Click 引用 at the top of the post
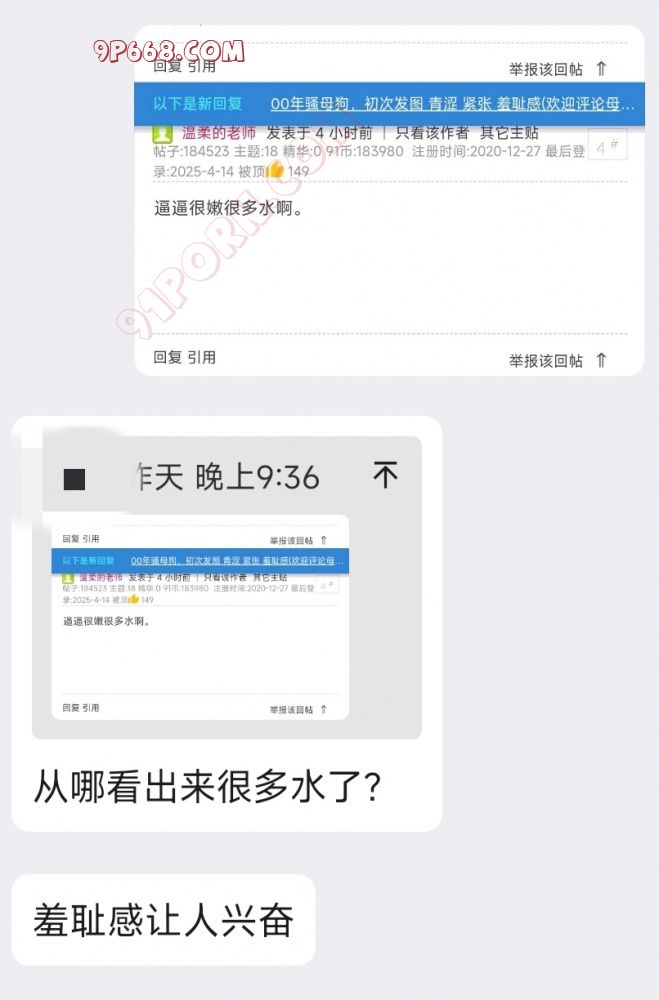The width and height of the screenshot is (659, 1000). pyautogui.click(x=202, y=66)
